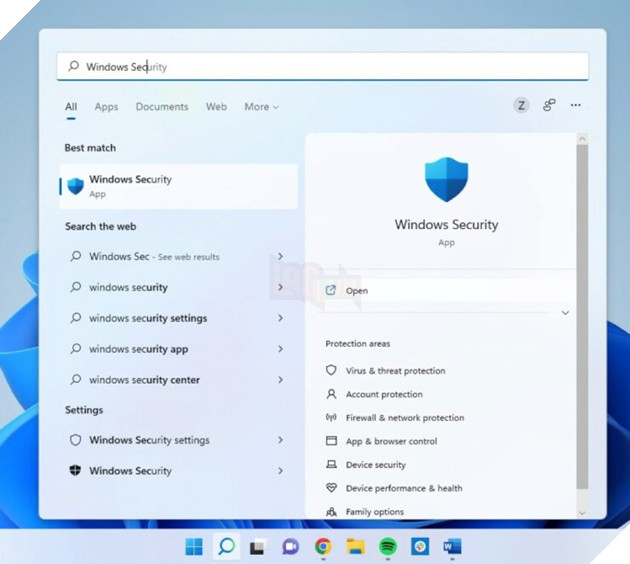Click the Virus & threat protection shield icon
630x564 pixels.
331,370
